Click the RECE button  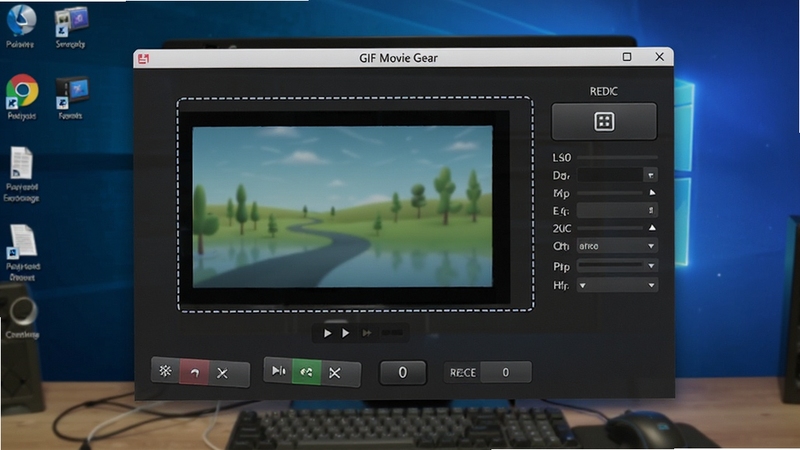(463, 373)
